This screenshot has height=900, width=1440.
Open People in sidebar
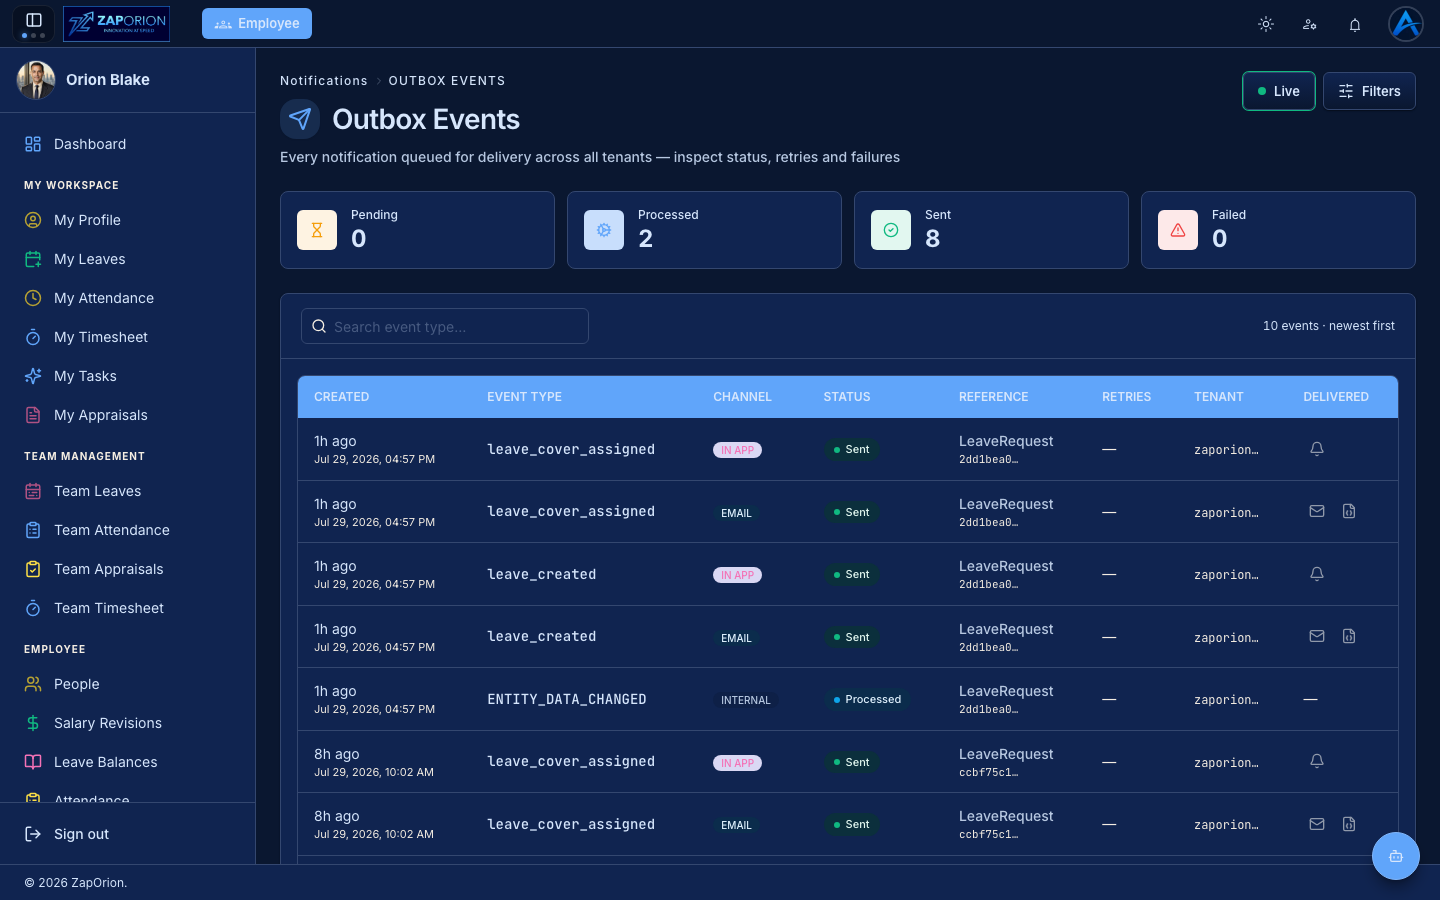[128, 684]
